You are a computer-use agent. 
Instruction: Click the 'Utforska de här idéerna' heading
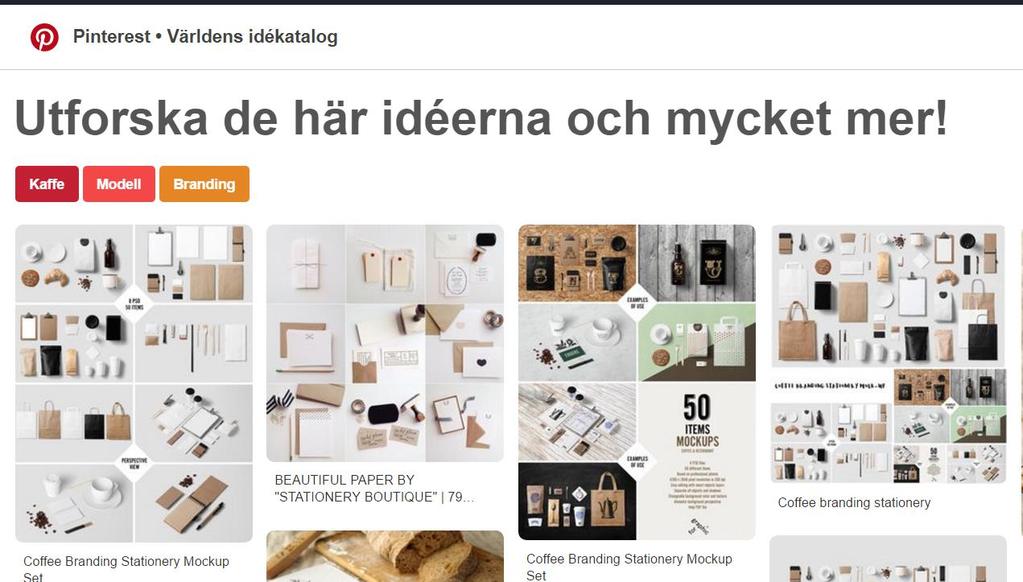tap(481, 118)
